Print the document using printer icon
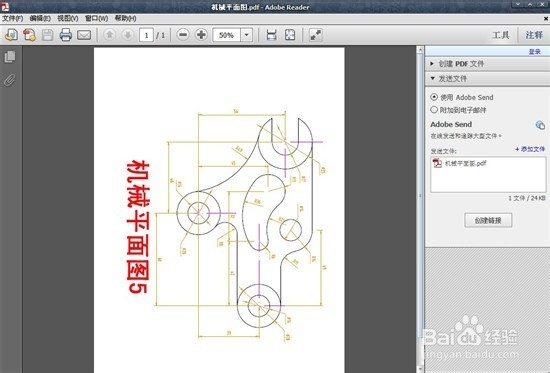The height and width of the screenshot is (373, 550). pos(66,35)
